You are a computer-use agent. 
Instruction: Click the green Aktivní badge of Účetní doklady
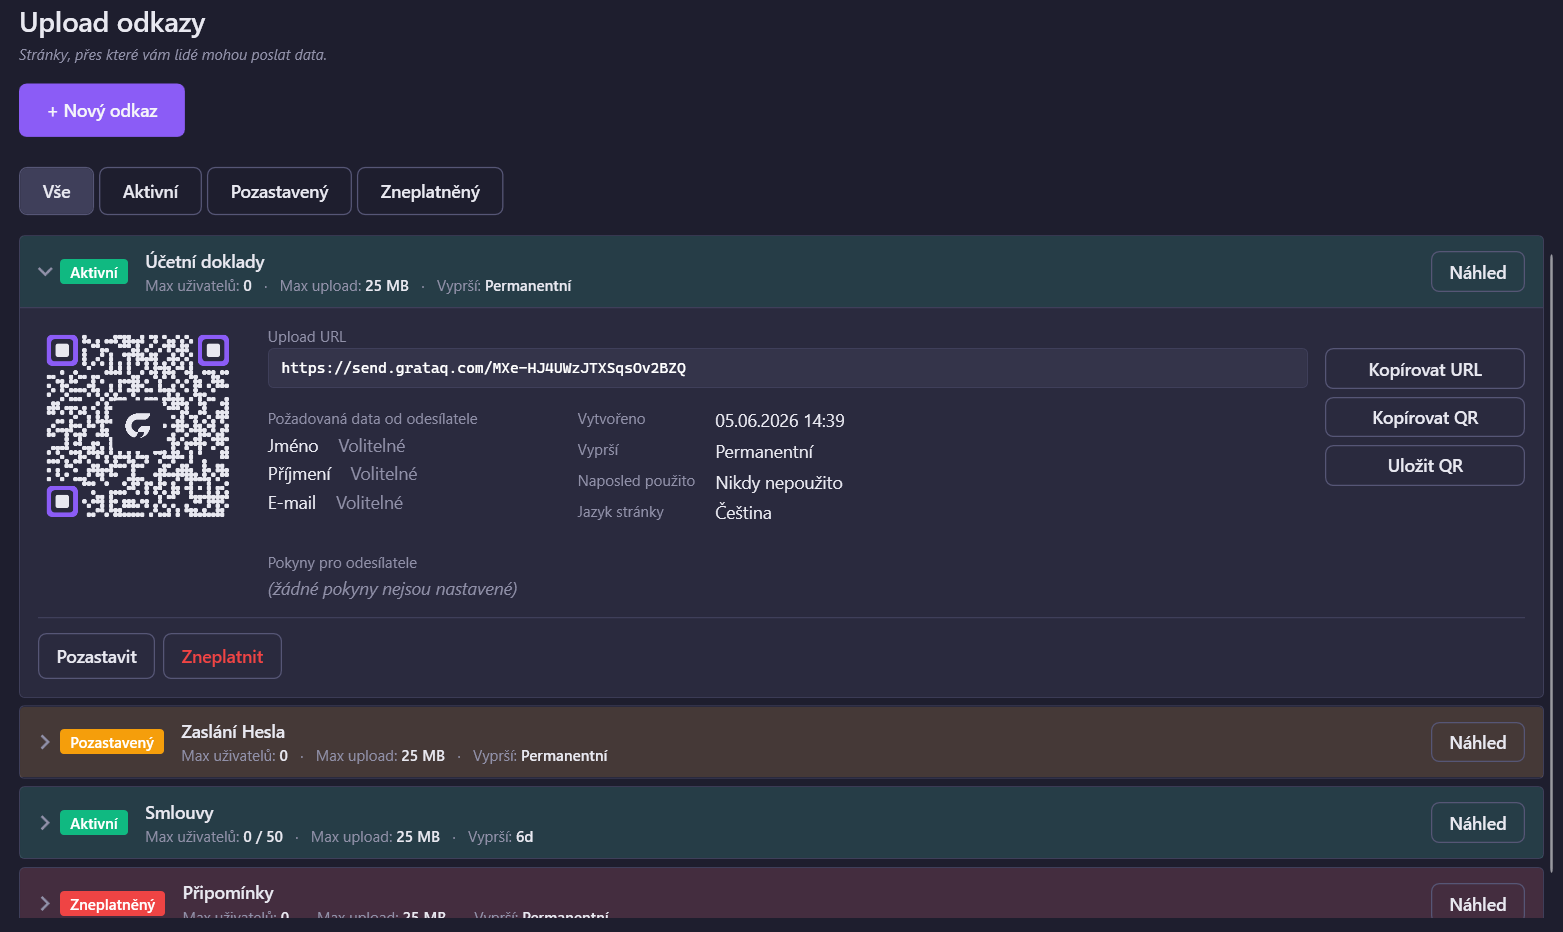(x=94, y=272)
